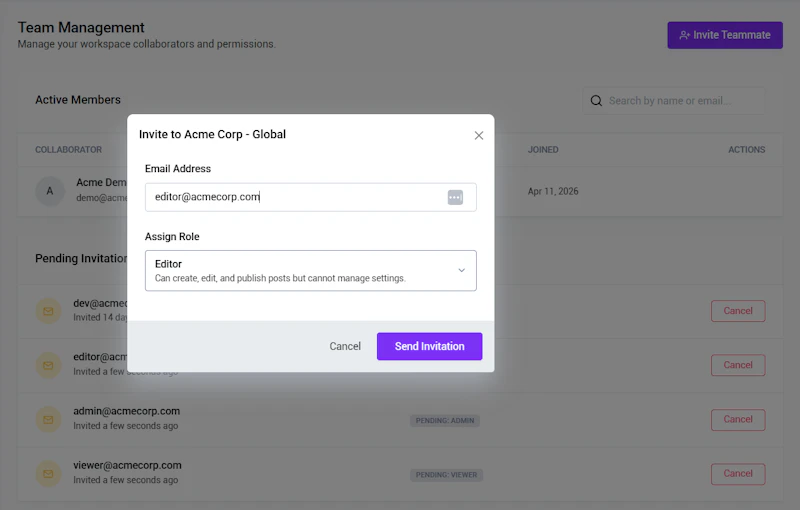Close the Invite to Acme Corp dialog

click(479, 135)
